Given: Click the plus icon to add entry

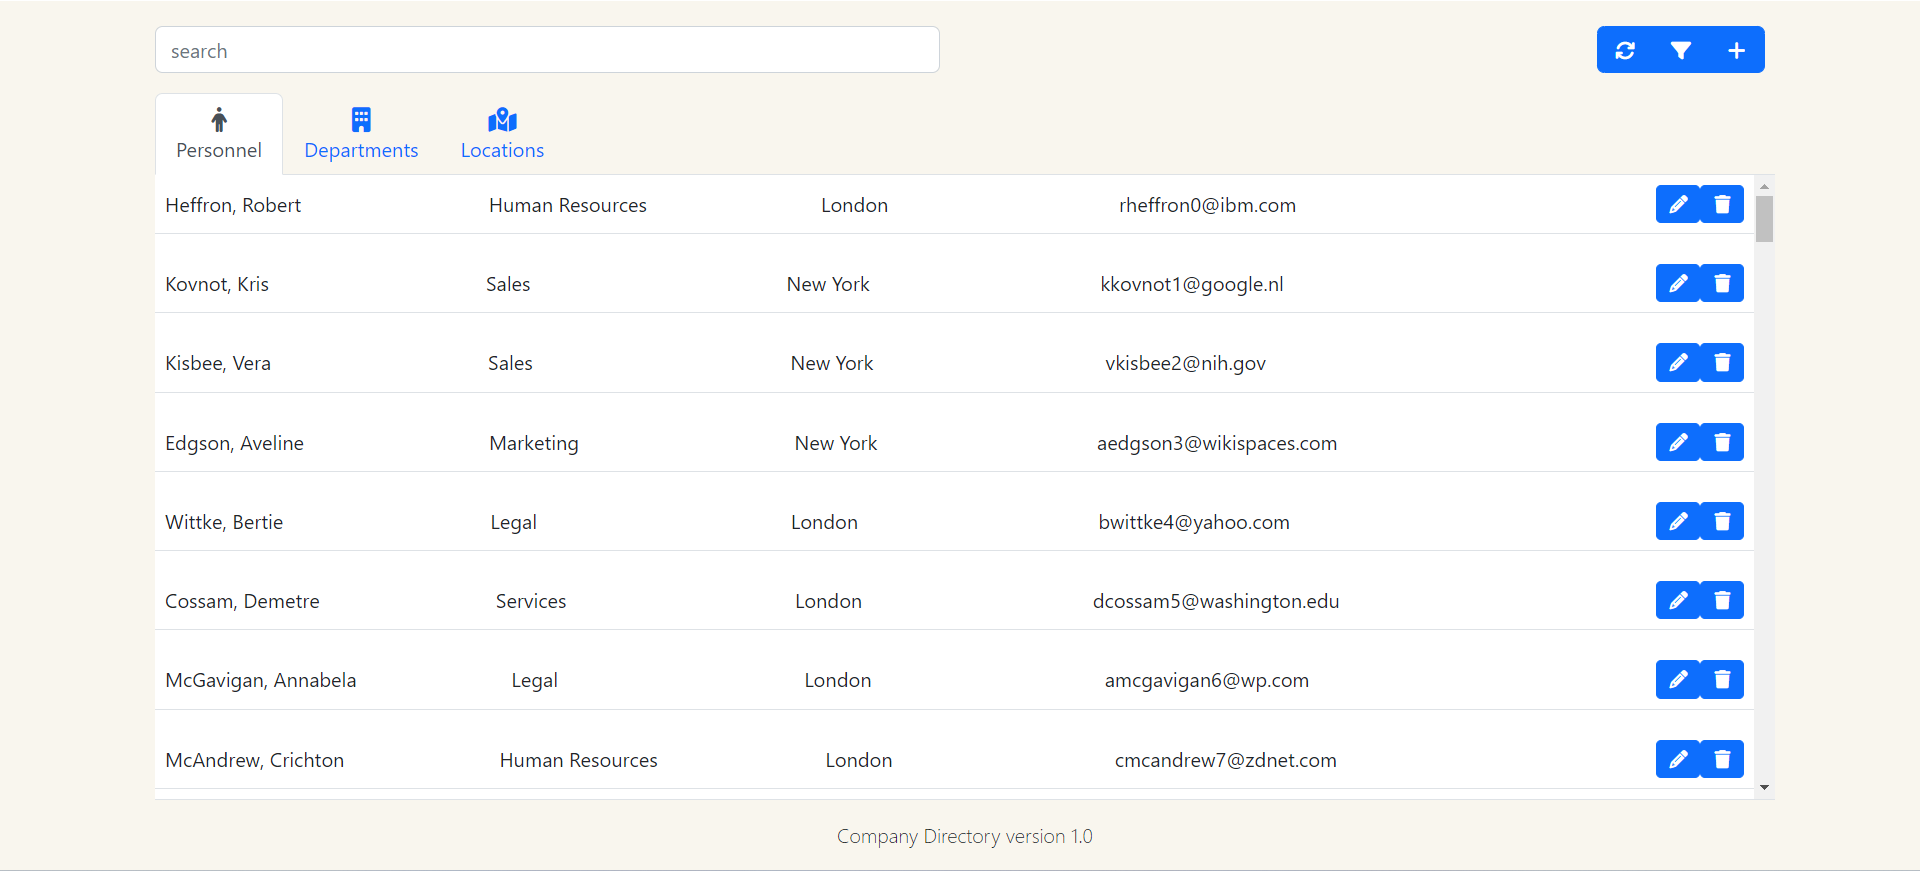Looking at the screenshot, I should (1737, 50).
